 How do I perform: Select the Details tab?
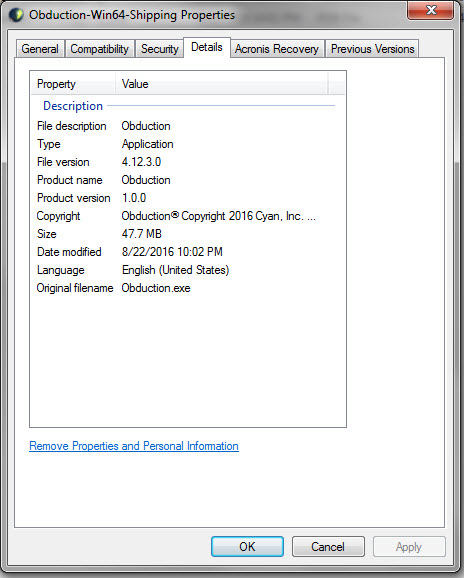207,47
